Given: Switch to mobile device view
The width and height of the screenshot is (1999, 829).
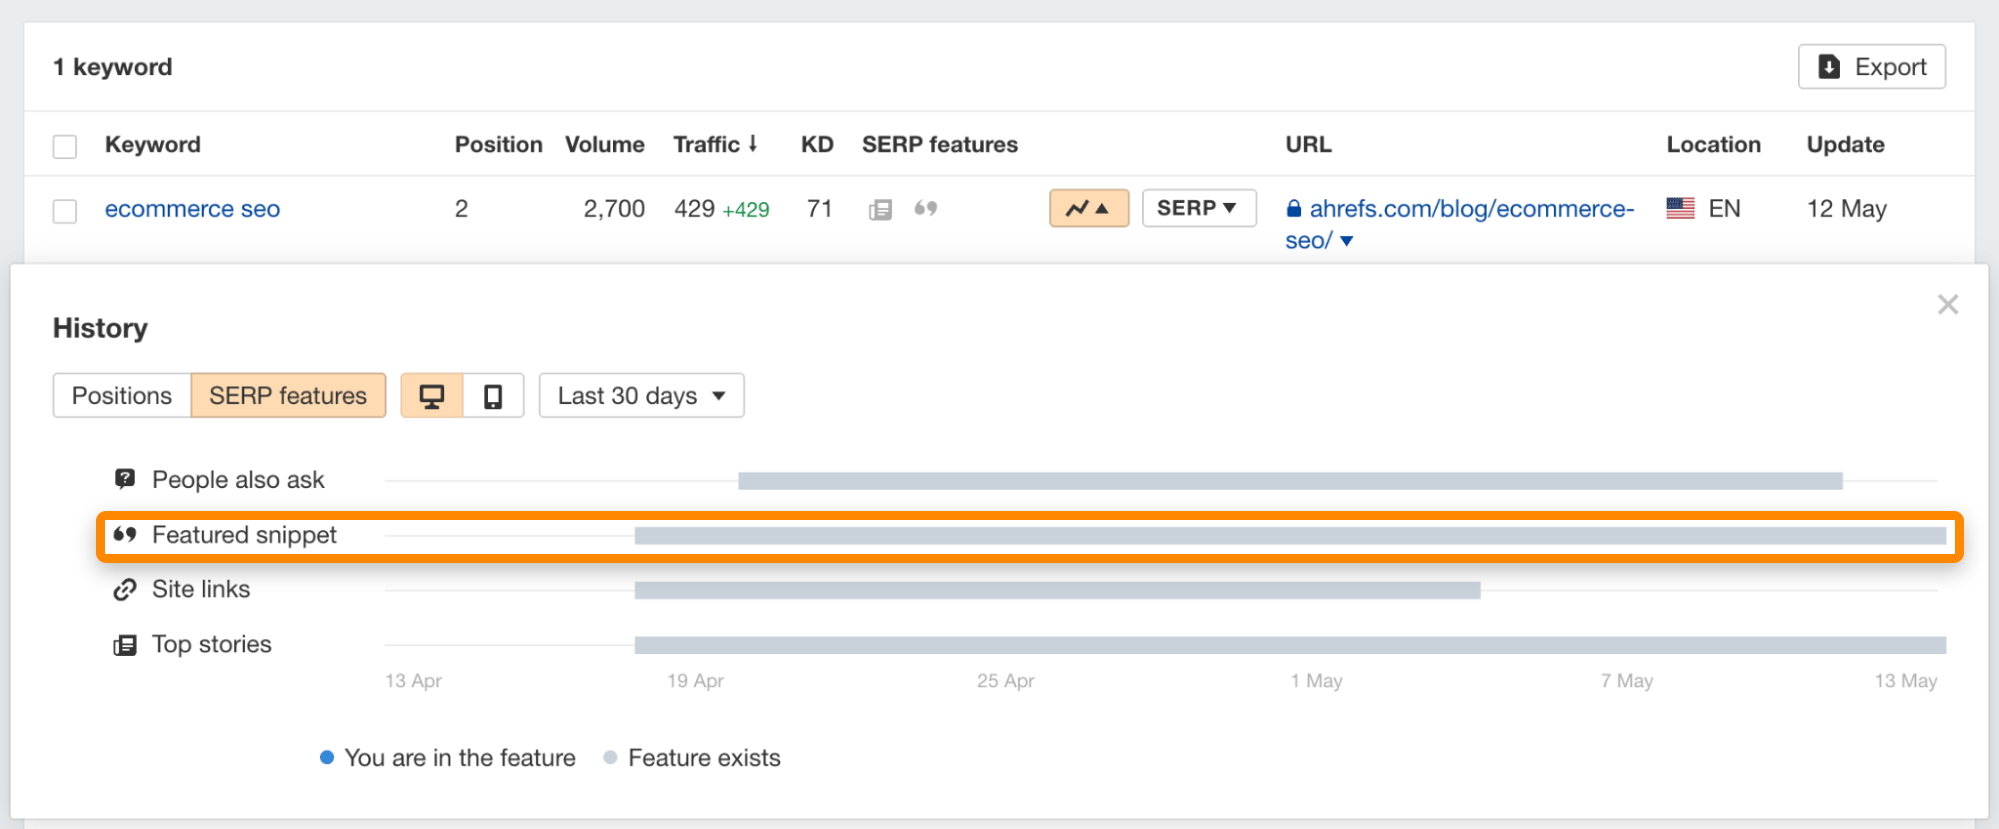Looking at the screenshot, I should (x=493, y=396).
